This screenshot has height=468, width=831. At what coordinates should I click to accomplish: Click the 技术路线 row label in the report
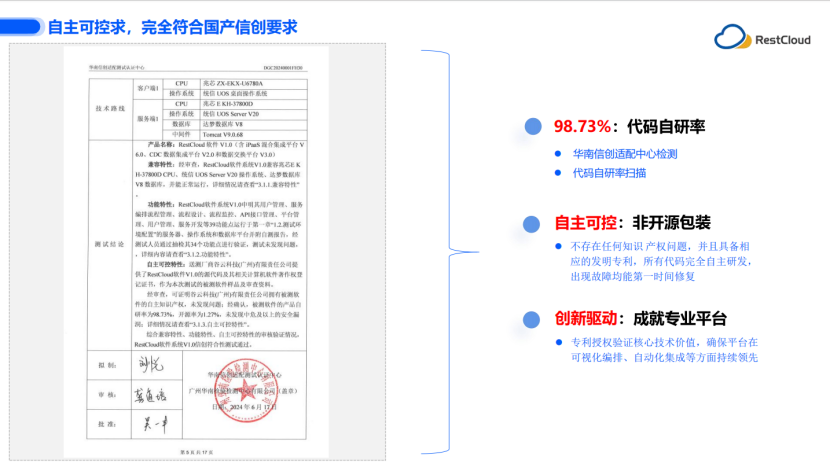pos(109,107)
